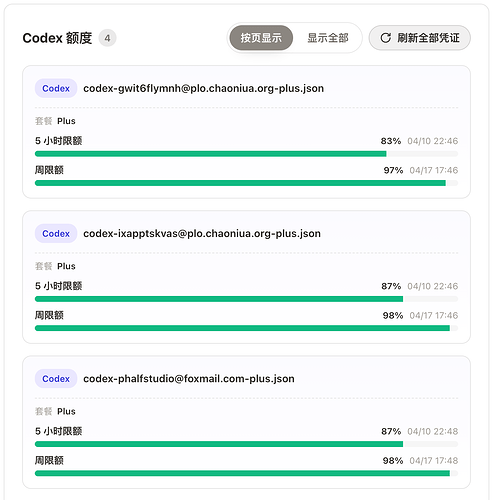Click 套餐 Plus label in gwit6flymnh card
This screenshot has height=500, width=493.
click(x=55, y=121)
